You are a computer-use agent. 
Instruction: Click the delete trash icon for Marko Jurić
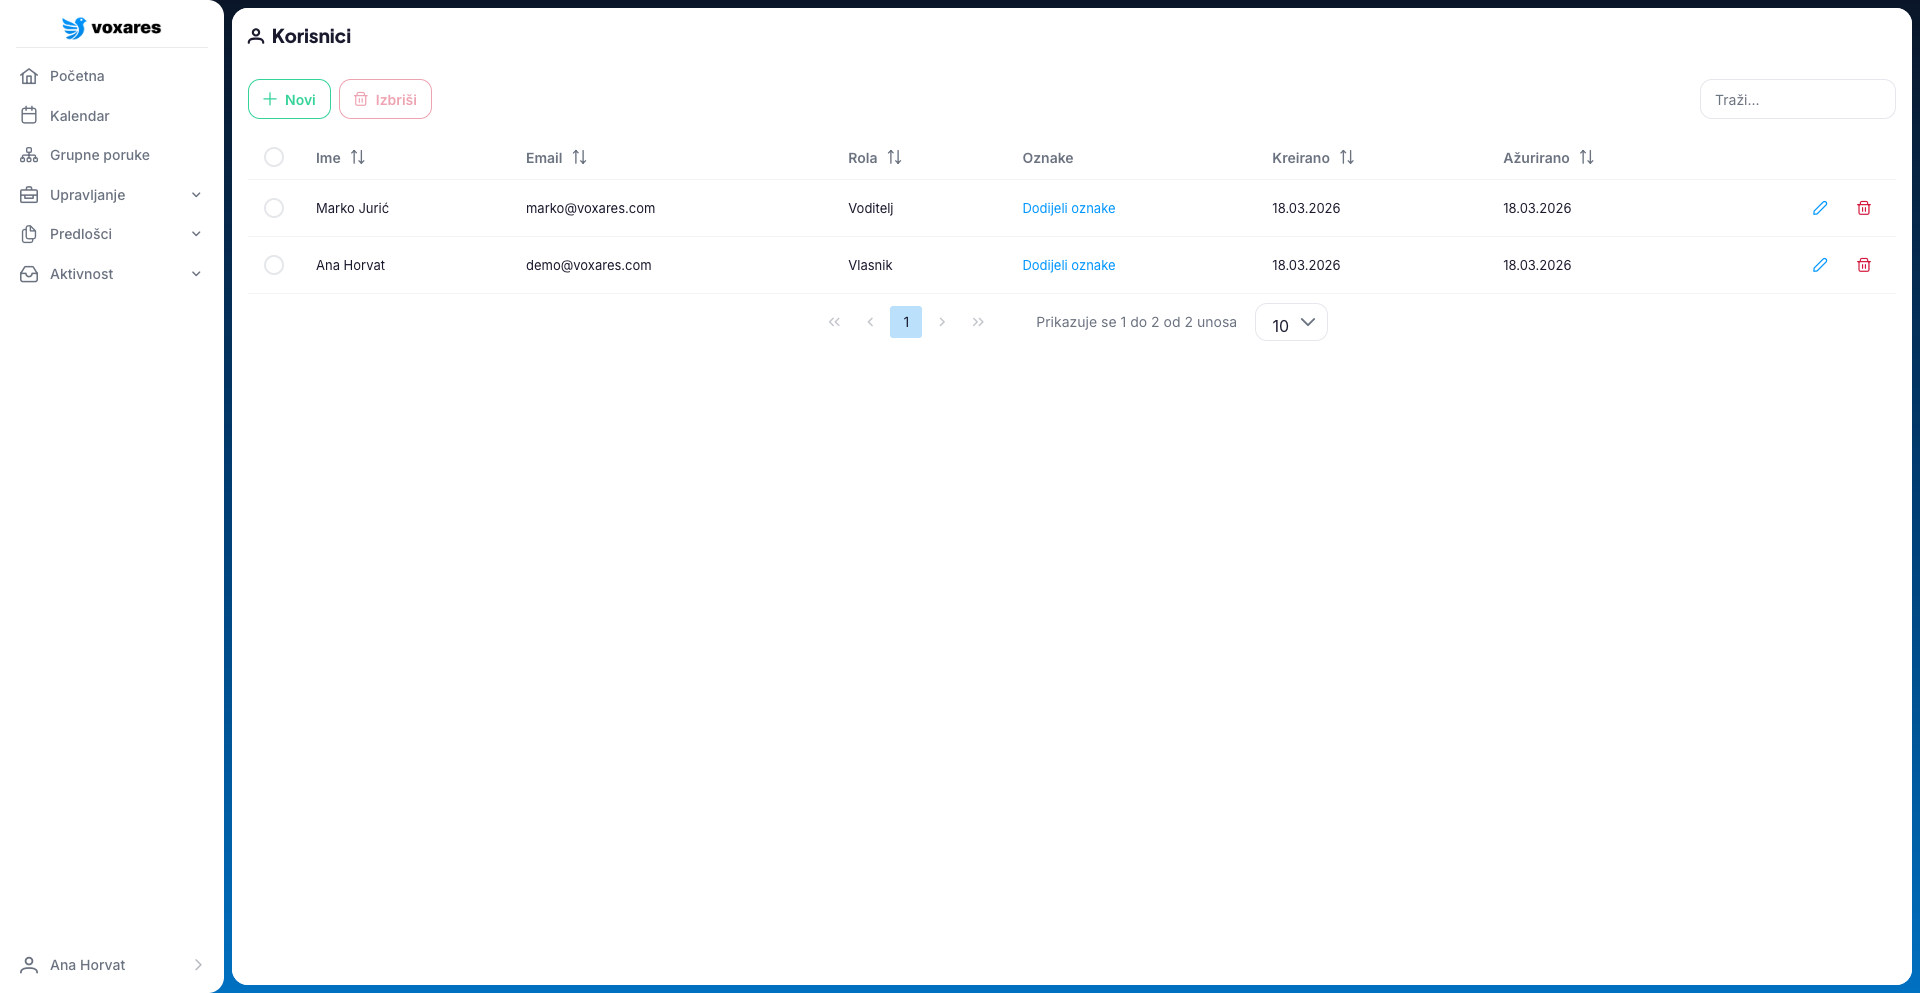tap(1863, 208)
